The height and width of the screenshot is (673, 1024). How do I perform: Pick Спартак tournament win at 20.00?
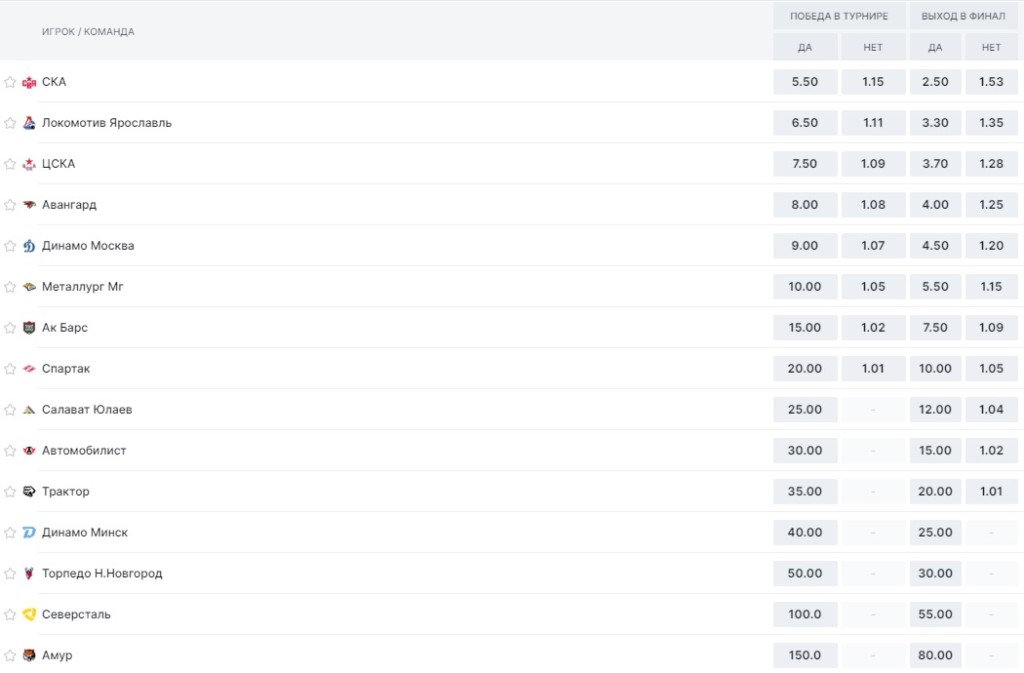pos(805,369)
